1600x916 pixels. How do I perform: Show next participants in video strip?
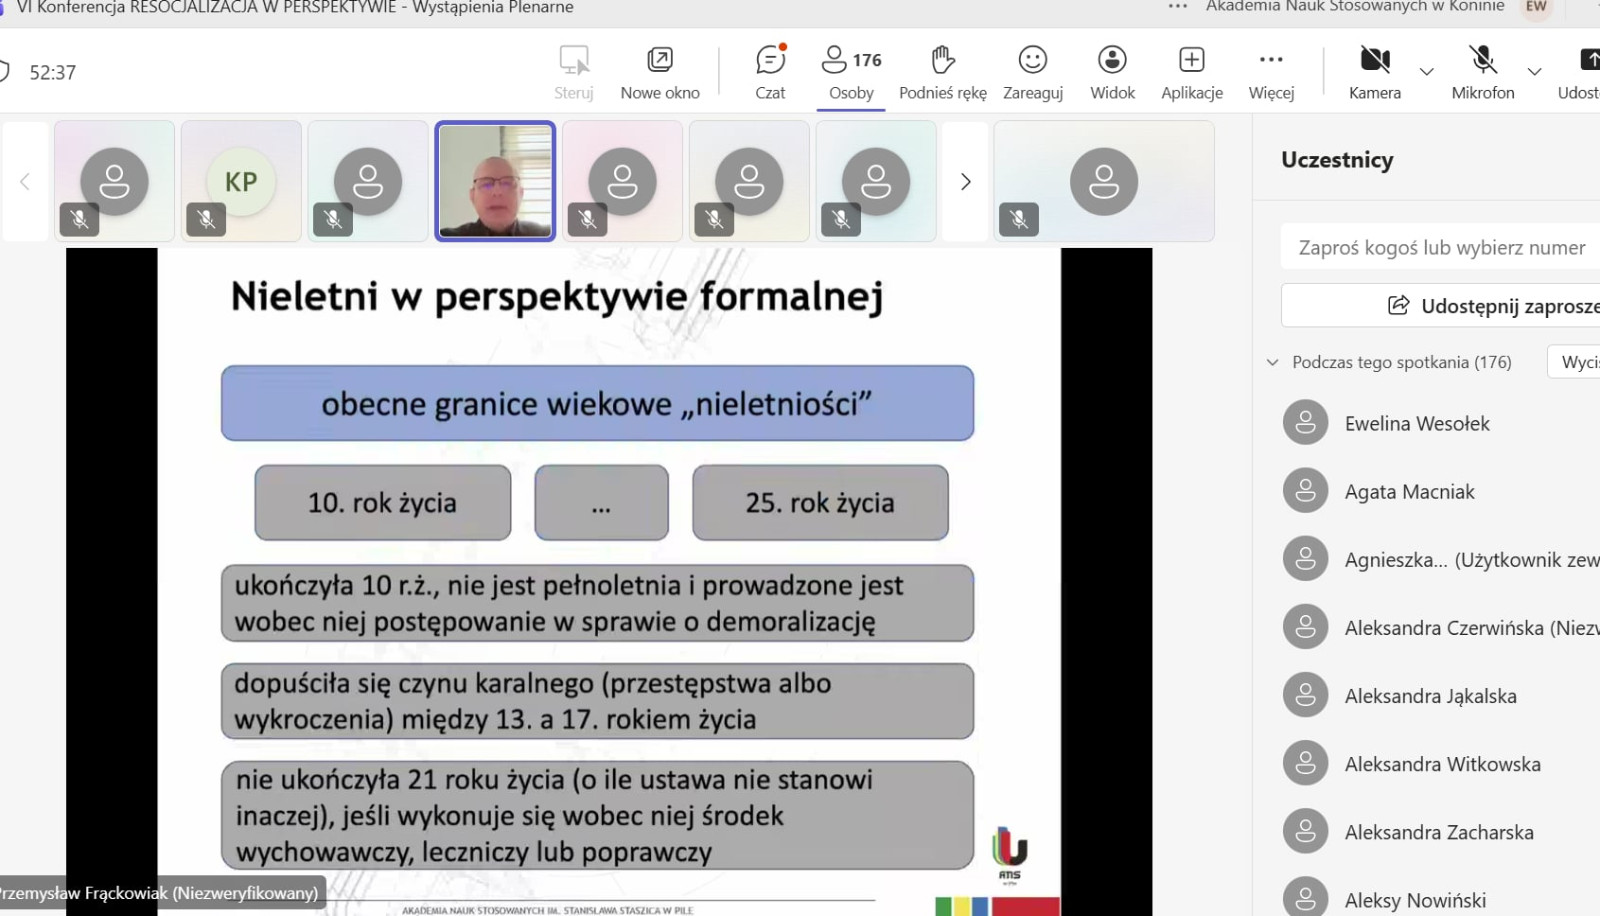pyautogui.click(x=965, y=182)
